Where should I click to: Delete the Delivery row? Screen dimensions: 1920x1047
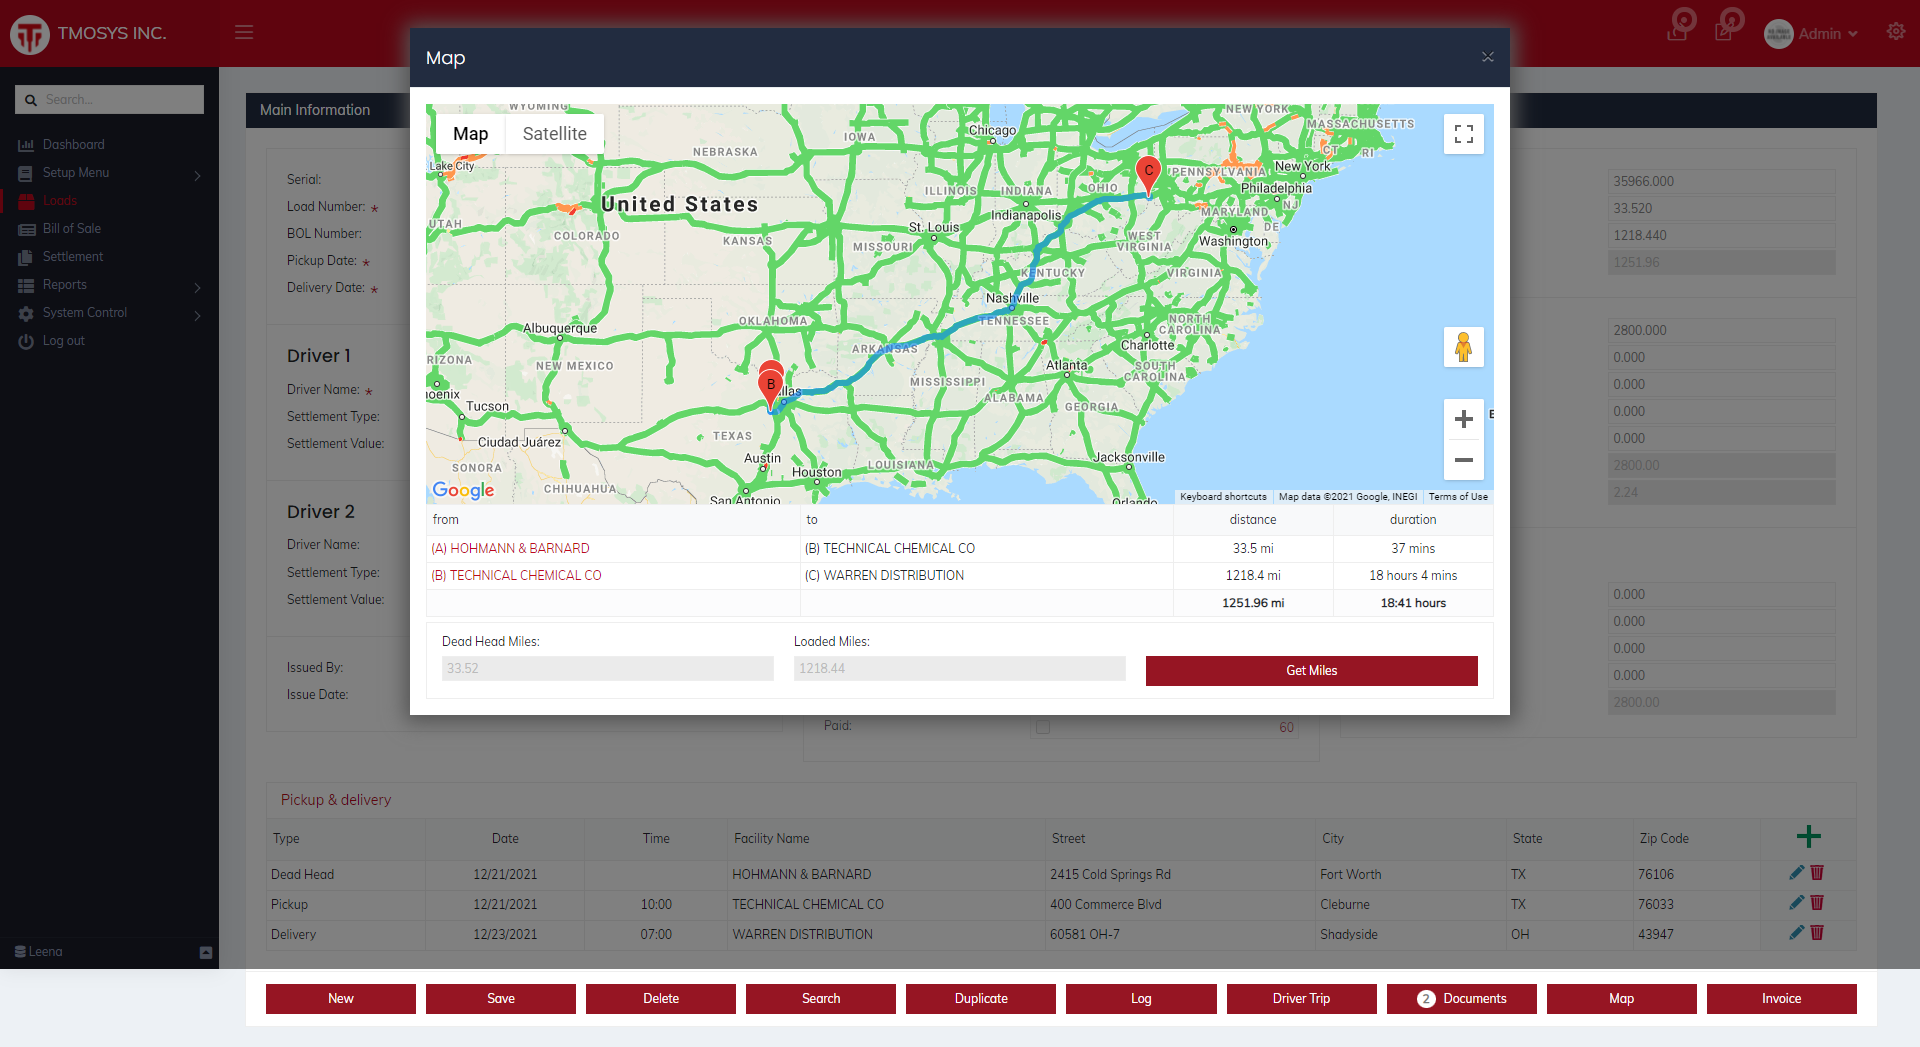pyautogui.click(x=1818, y=933)
